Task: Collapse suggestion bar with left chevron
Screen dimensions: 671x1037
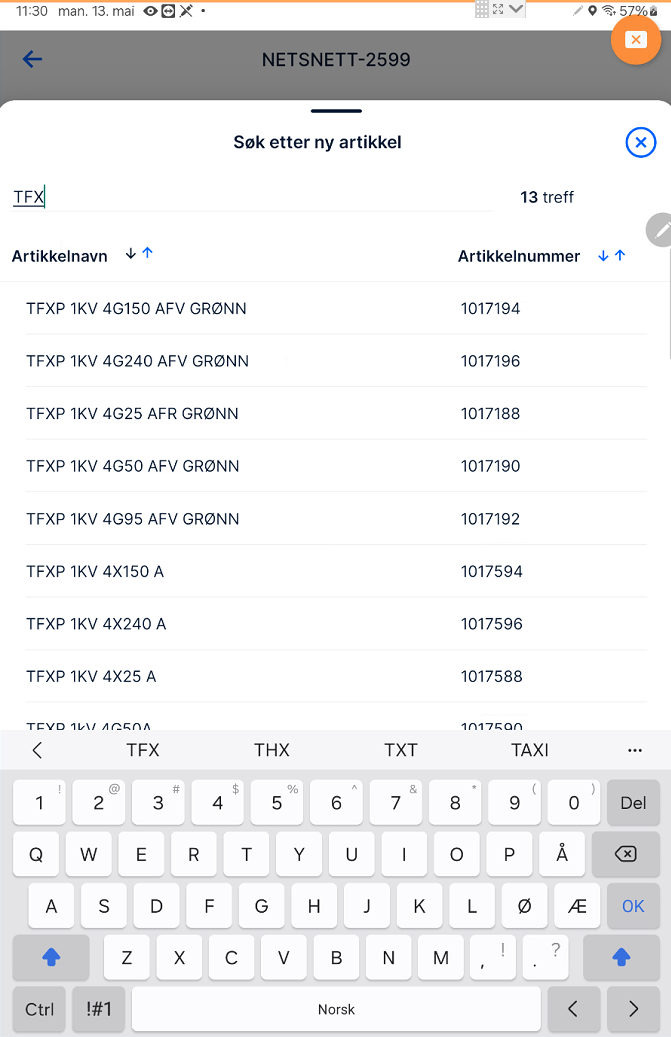Action: (x=37, y=750)
